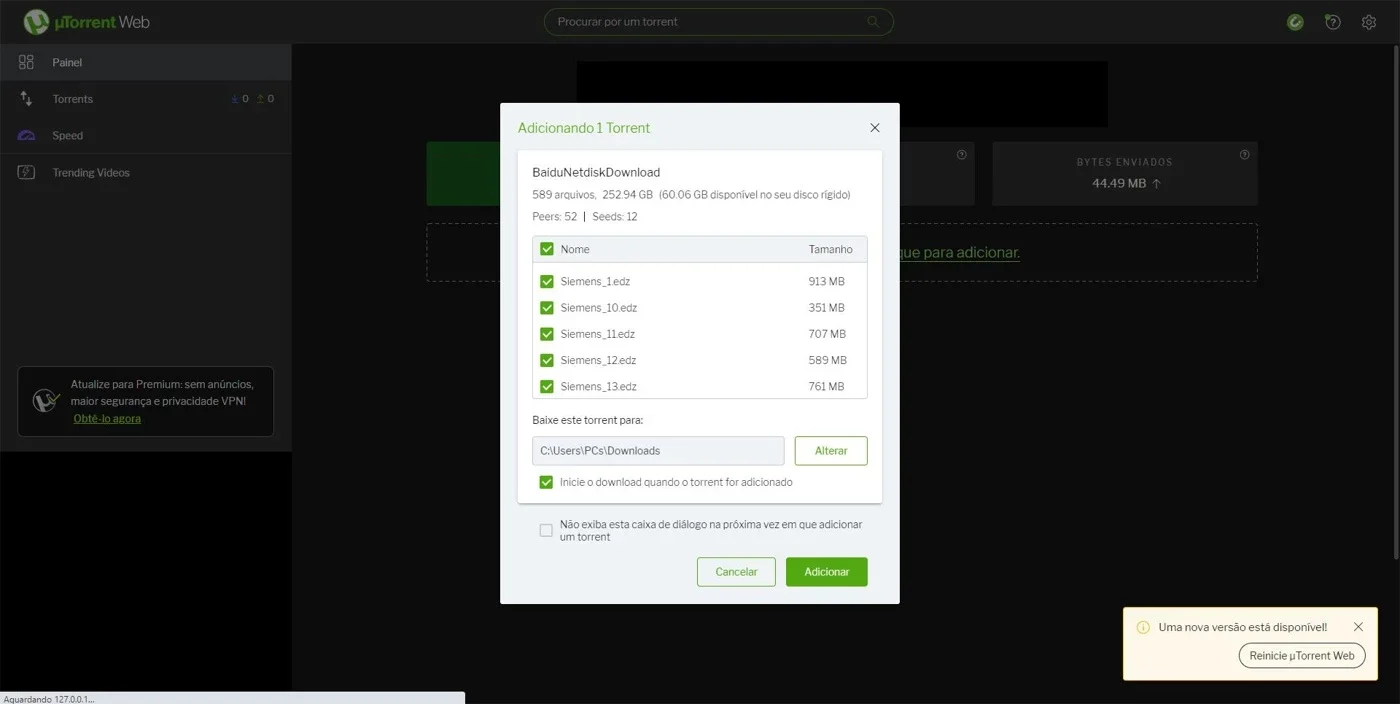
Task: Uncheck Siemens_12.edz file
Action: (547, 360)
